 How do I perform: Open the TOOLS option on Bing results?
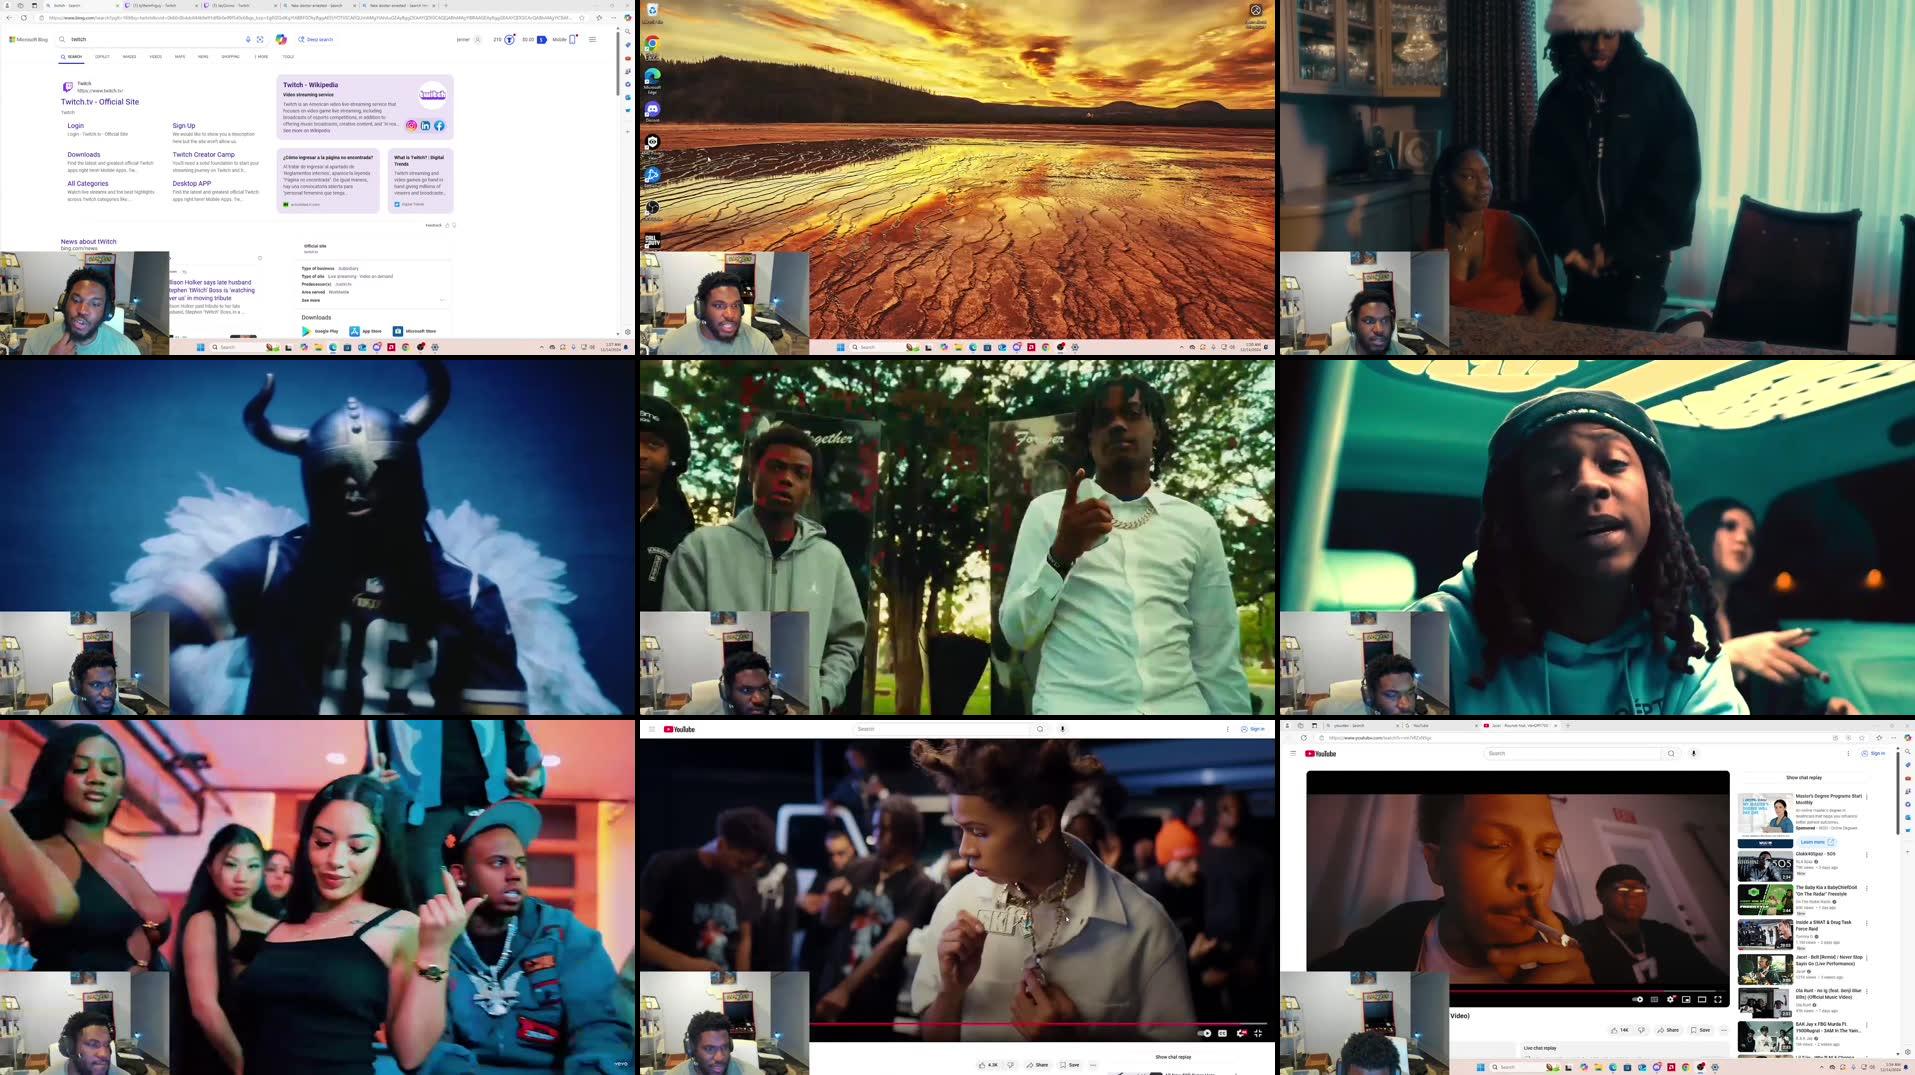(288, 56)
